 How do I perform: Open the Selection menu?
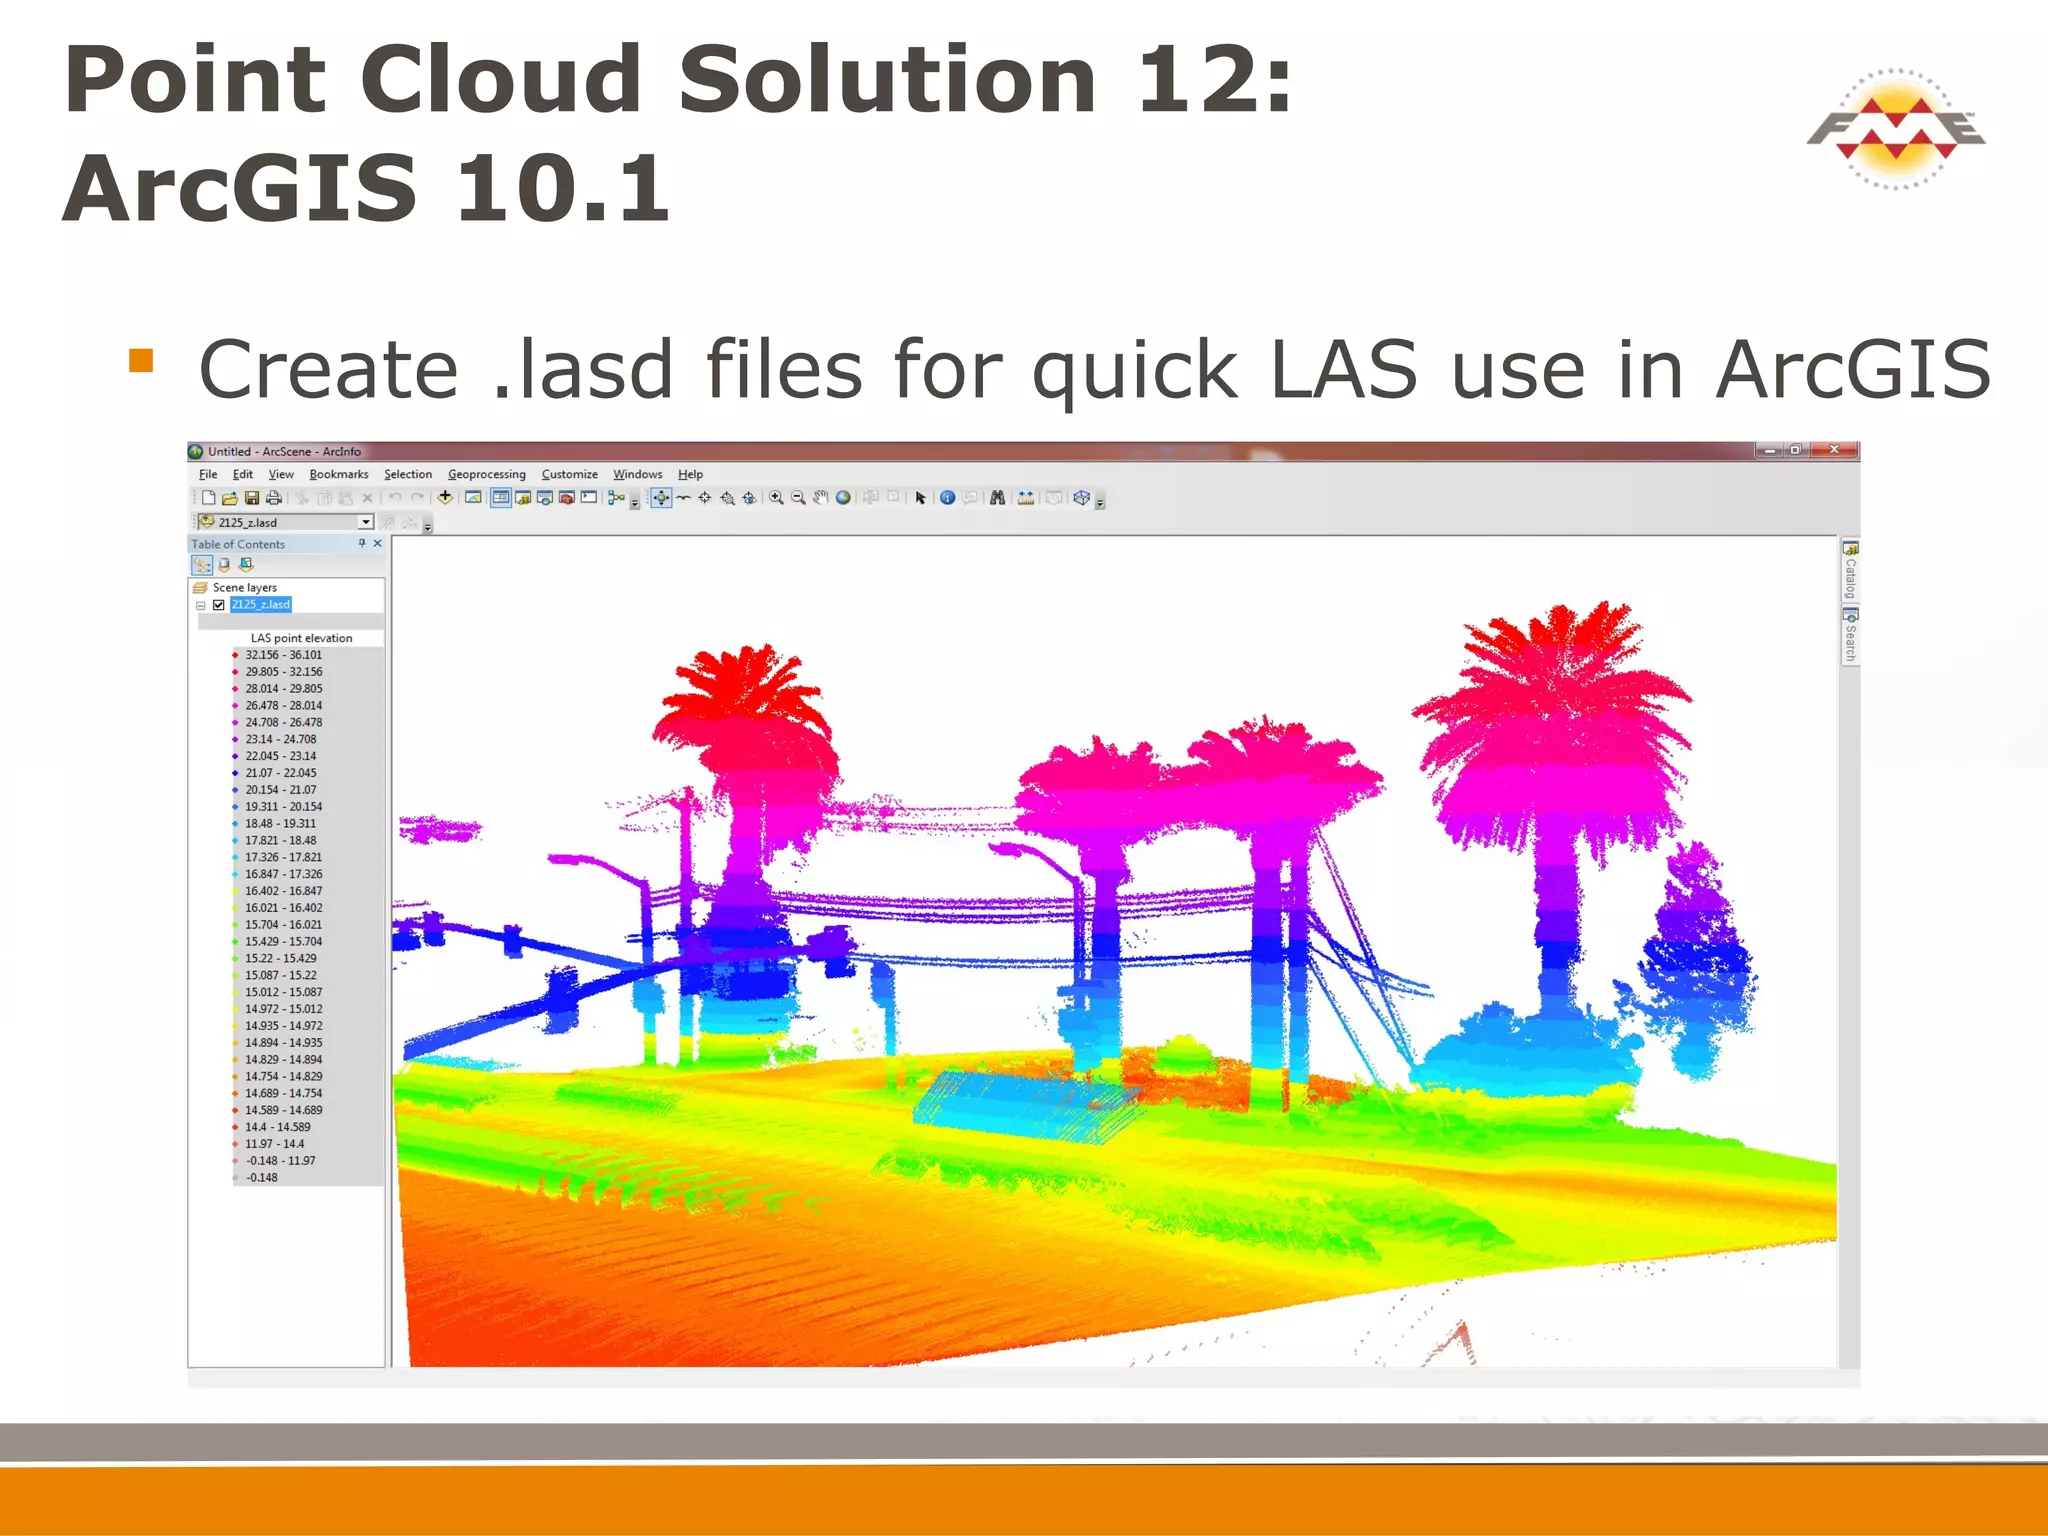point(408,474)
